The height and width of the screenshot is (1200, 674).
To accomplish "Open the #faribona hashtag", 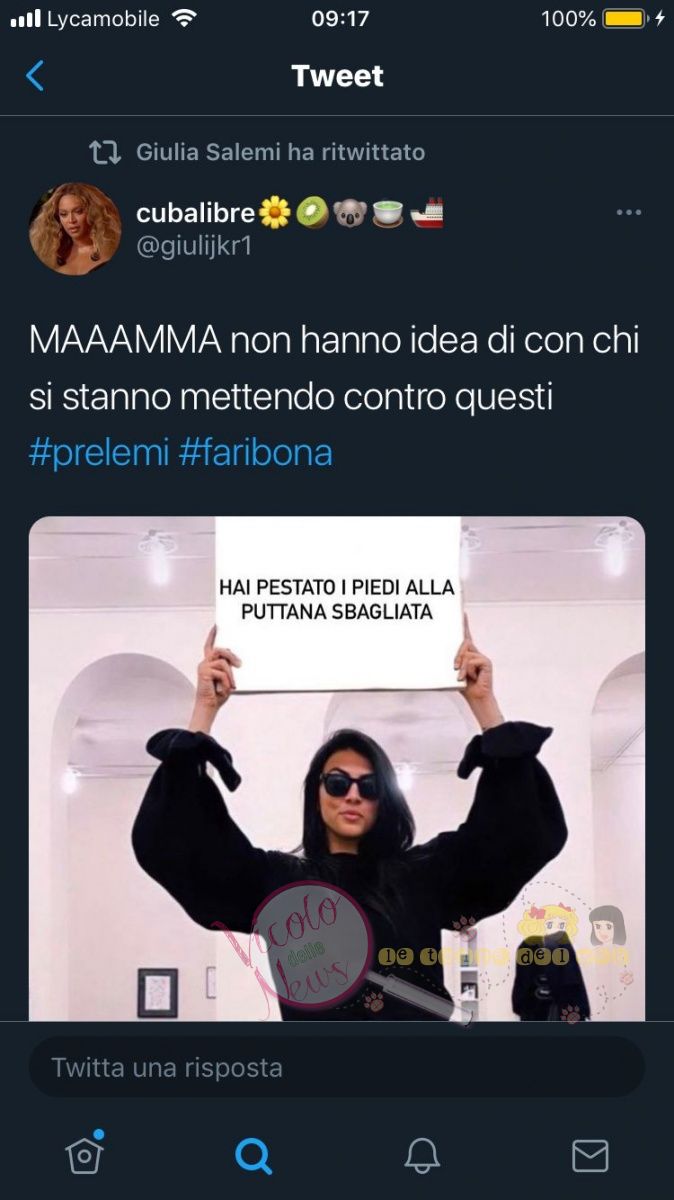I will 255,452.
